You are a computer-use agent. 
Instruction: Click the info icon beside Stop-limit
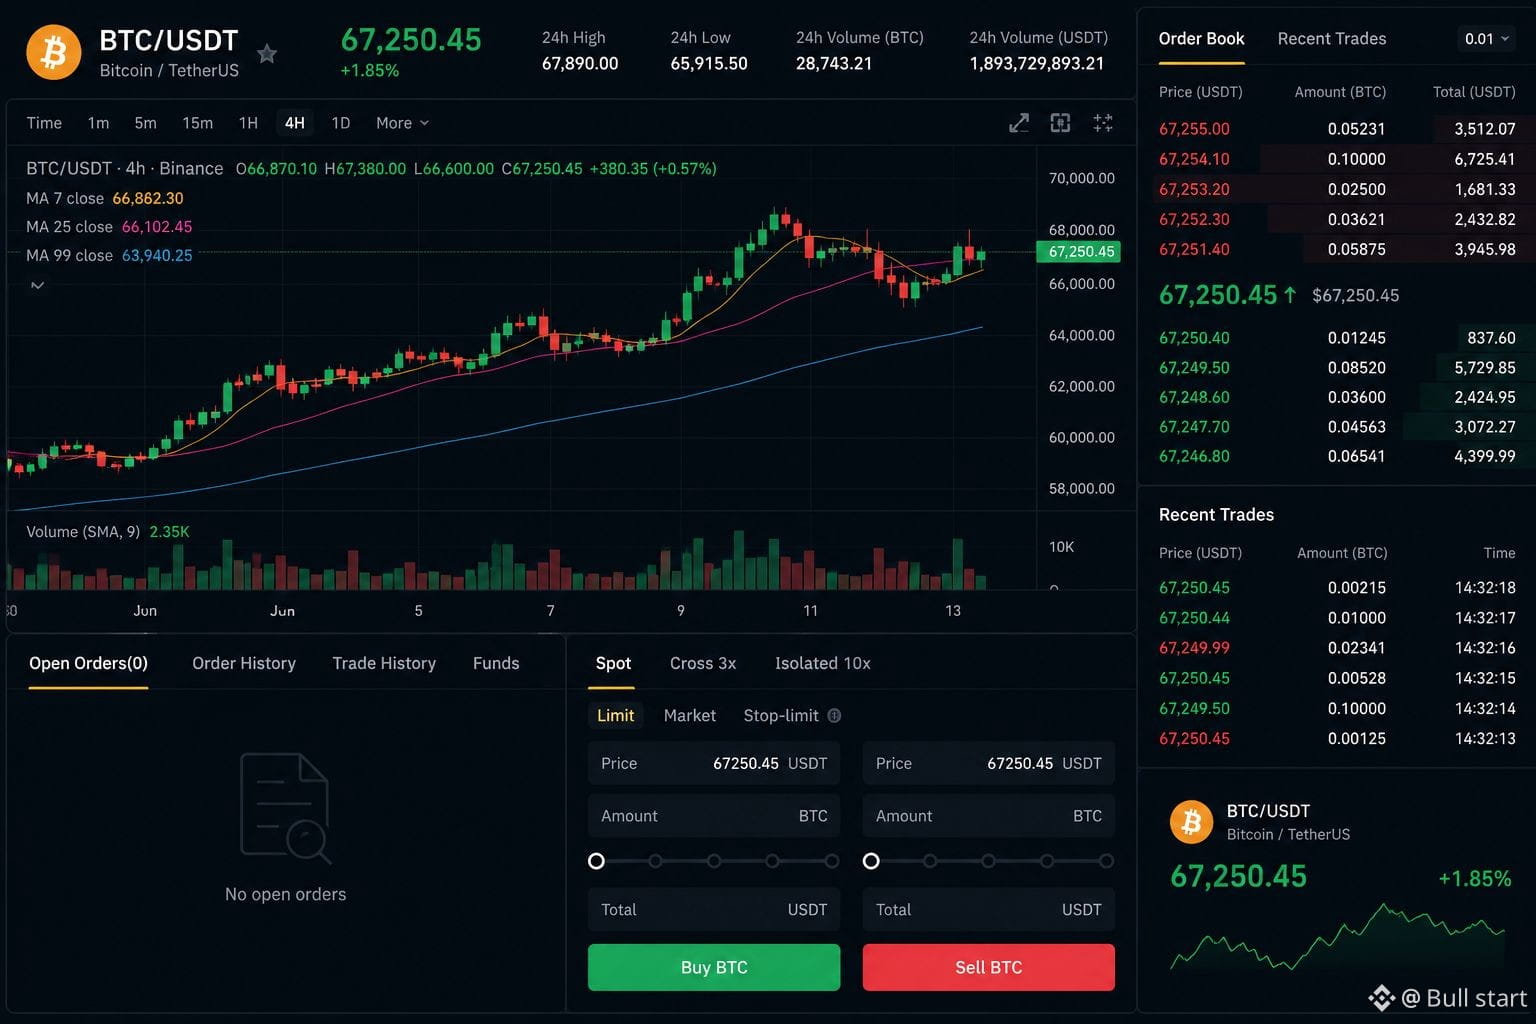point(834,716)
